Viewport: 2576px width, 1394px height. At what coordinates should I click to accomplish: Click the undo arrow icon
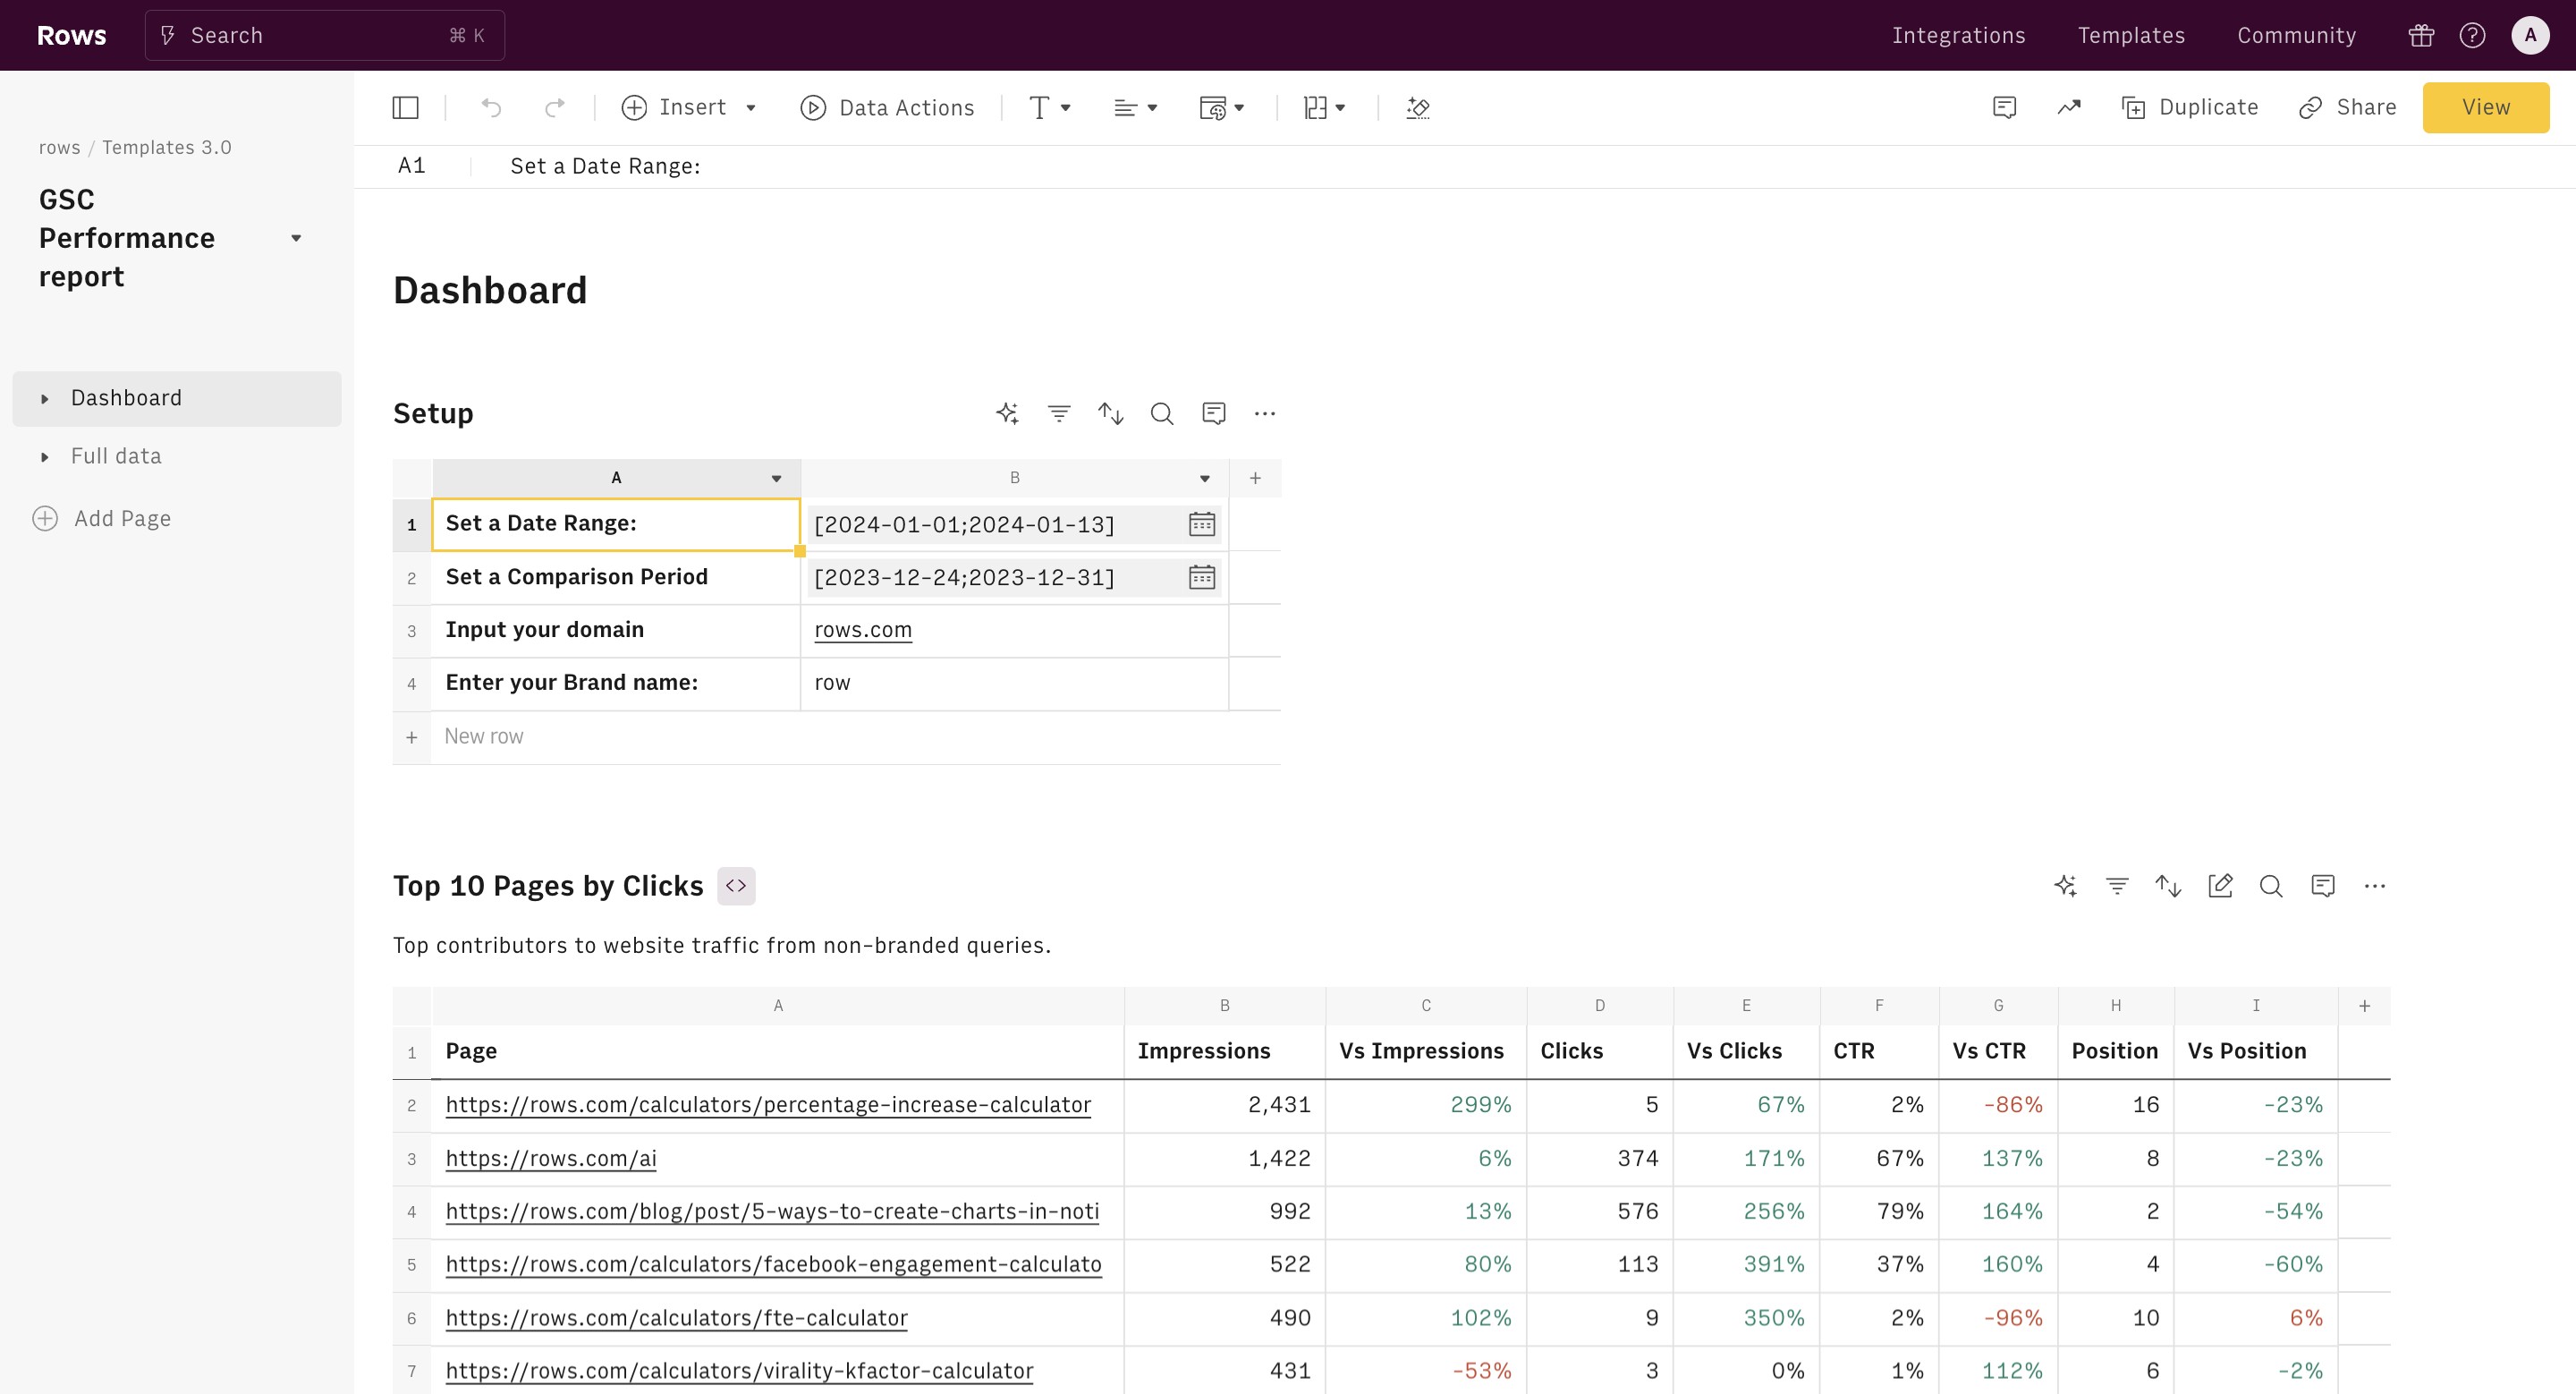(x=491, y=107)
